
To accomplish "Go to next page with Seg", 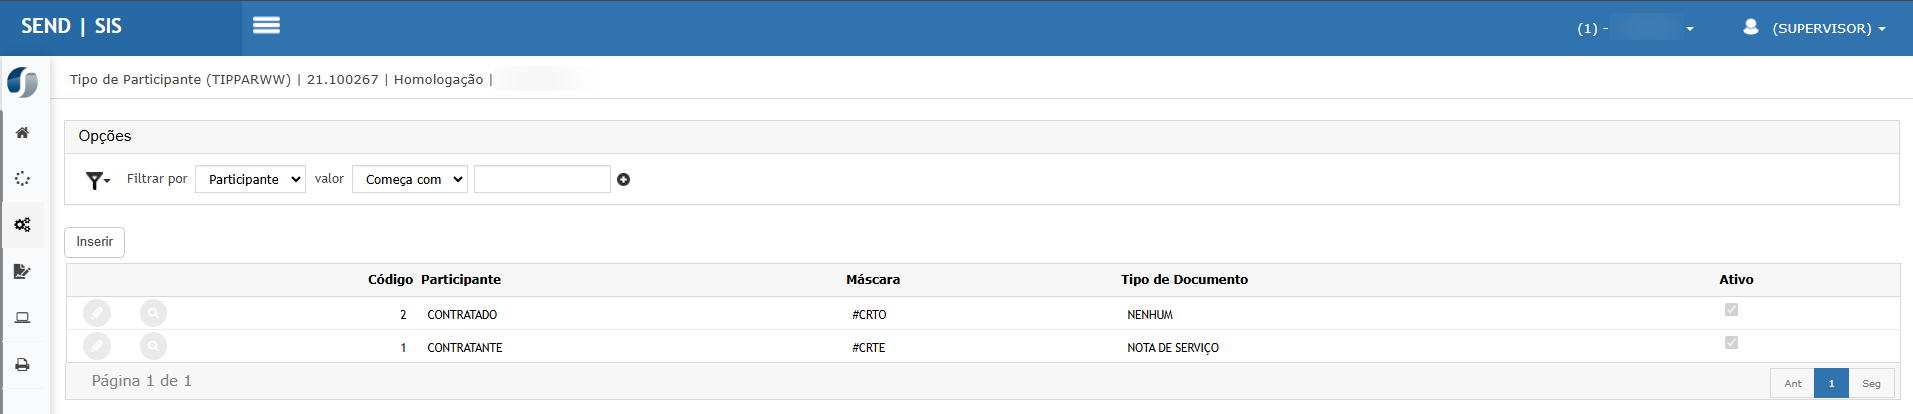I will click(1871, 383).
